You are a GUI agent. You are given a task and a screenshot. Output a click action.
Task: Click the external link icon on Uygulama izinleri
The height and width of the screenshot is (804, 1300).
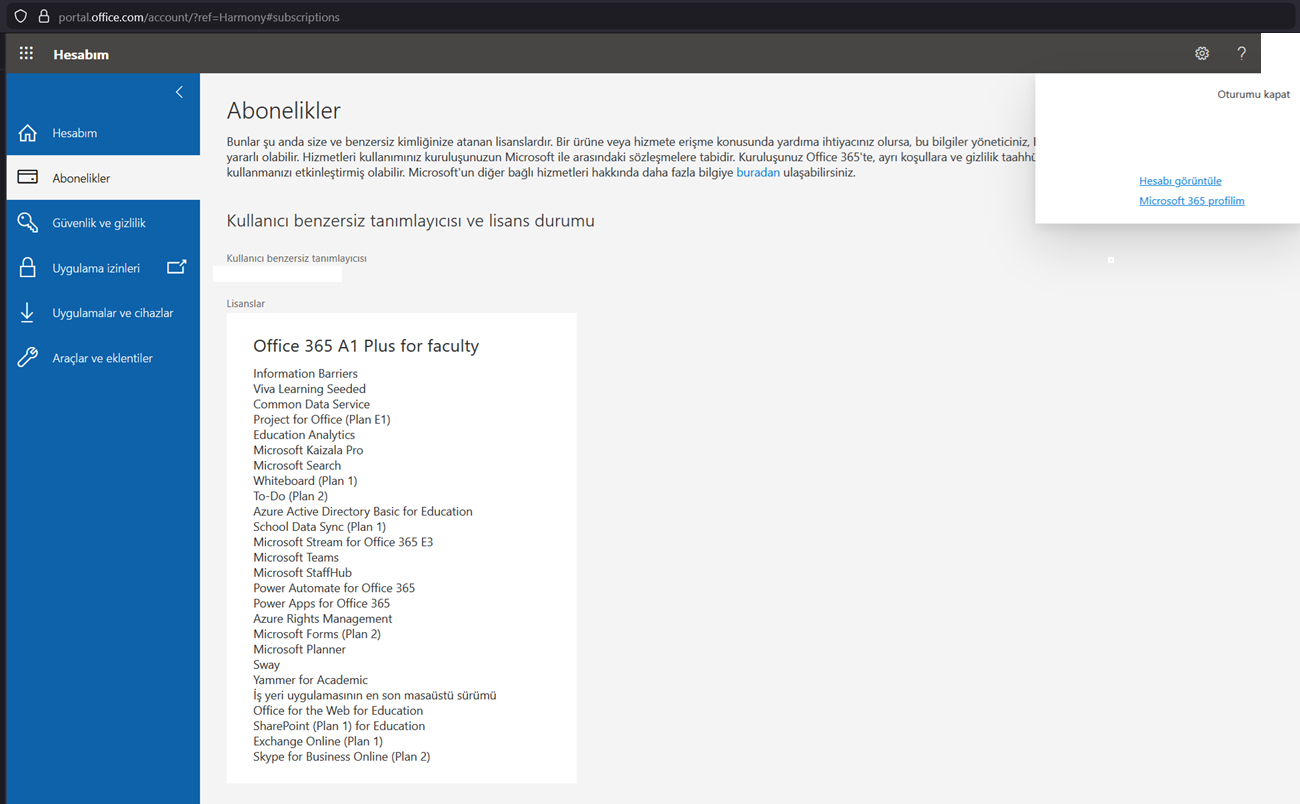tap(177, 267)
